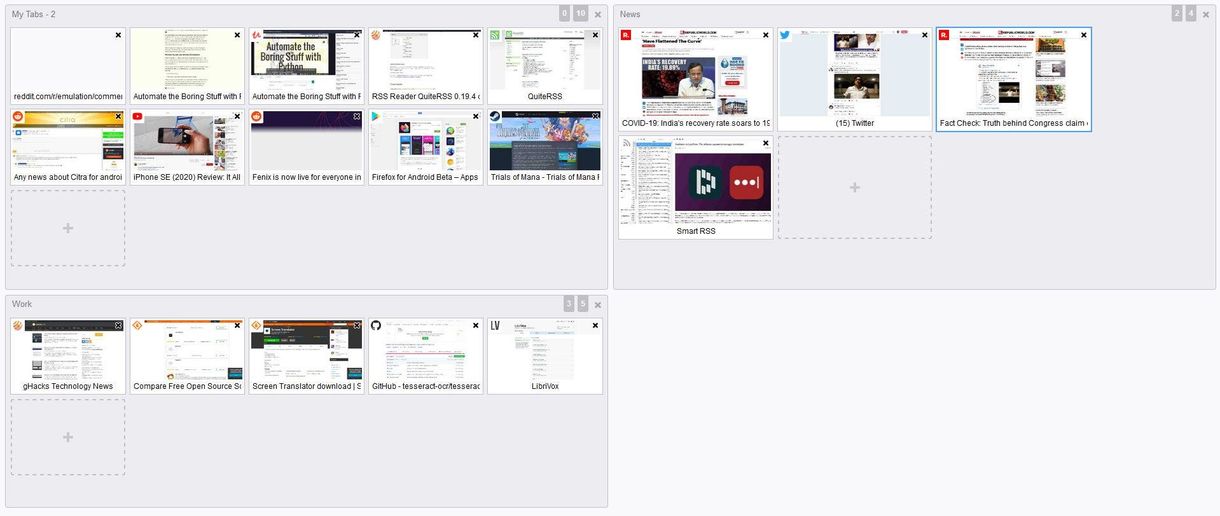Screen dimensions: 1220x516
Task: Switch to the Screen Translator download tab
Action: [306, 357]
